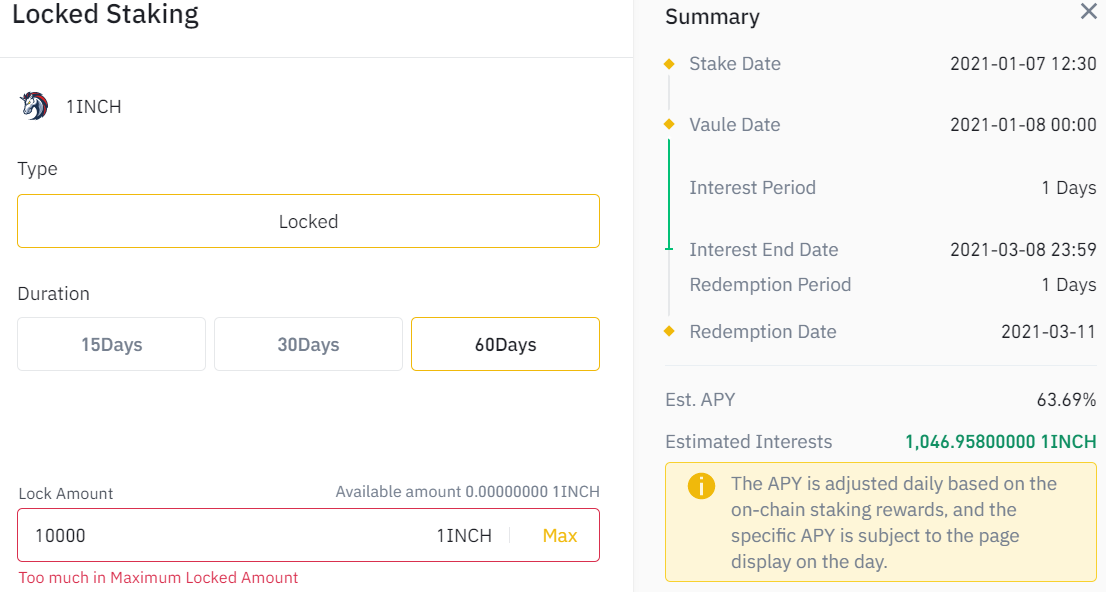1106x592 pixels.
Task: Click the 1INCH unicorn logo icon
Action: (x=34, y=106)
